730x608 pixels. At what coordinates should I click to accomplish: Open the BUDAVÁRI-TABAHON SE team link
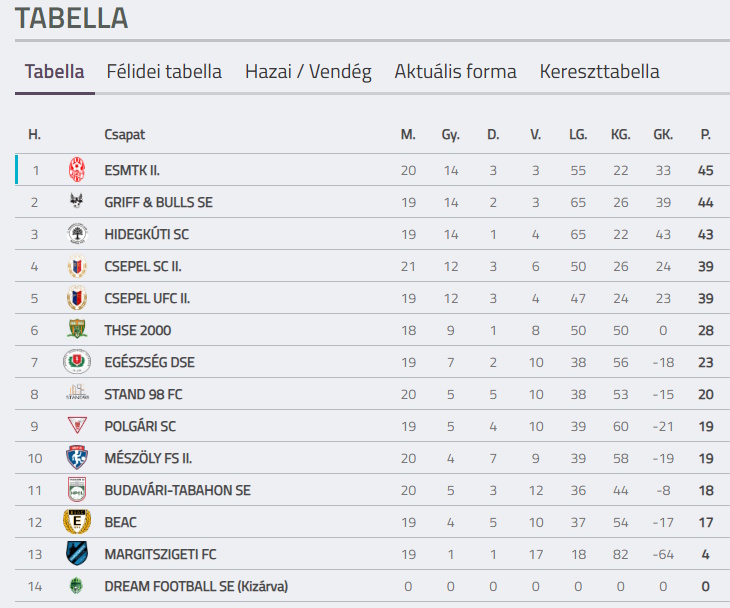[x=177, y=490]
